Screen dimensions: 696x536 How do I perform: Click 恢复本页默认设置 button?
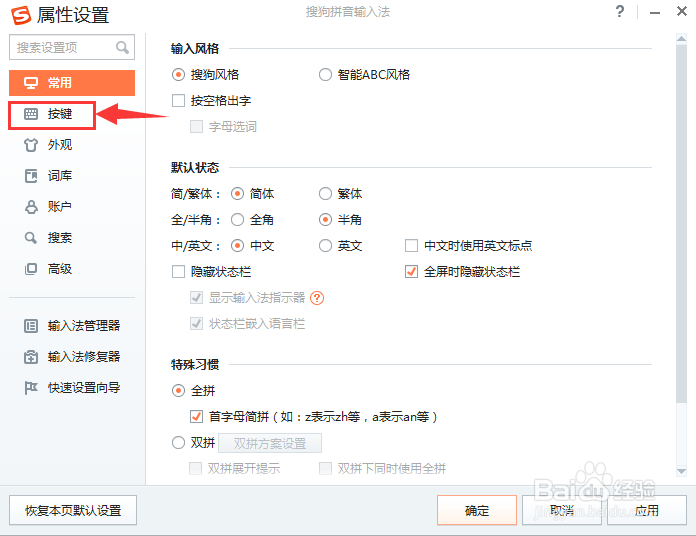coord(73,510)
